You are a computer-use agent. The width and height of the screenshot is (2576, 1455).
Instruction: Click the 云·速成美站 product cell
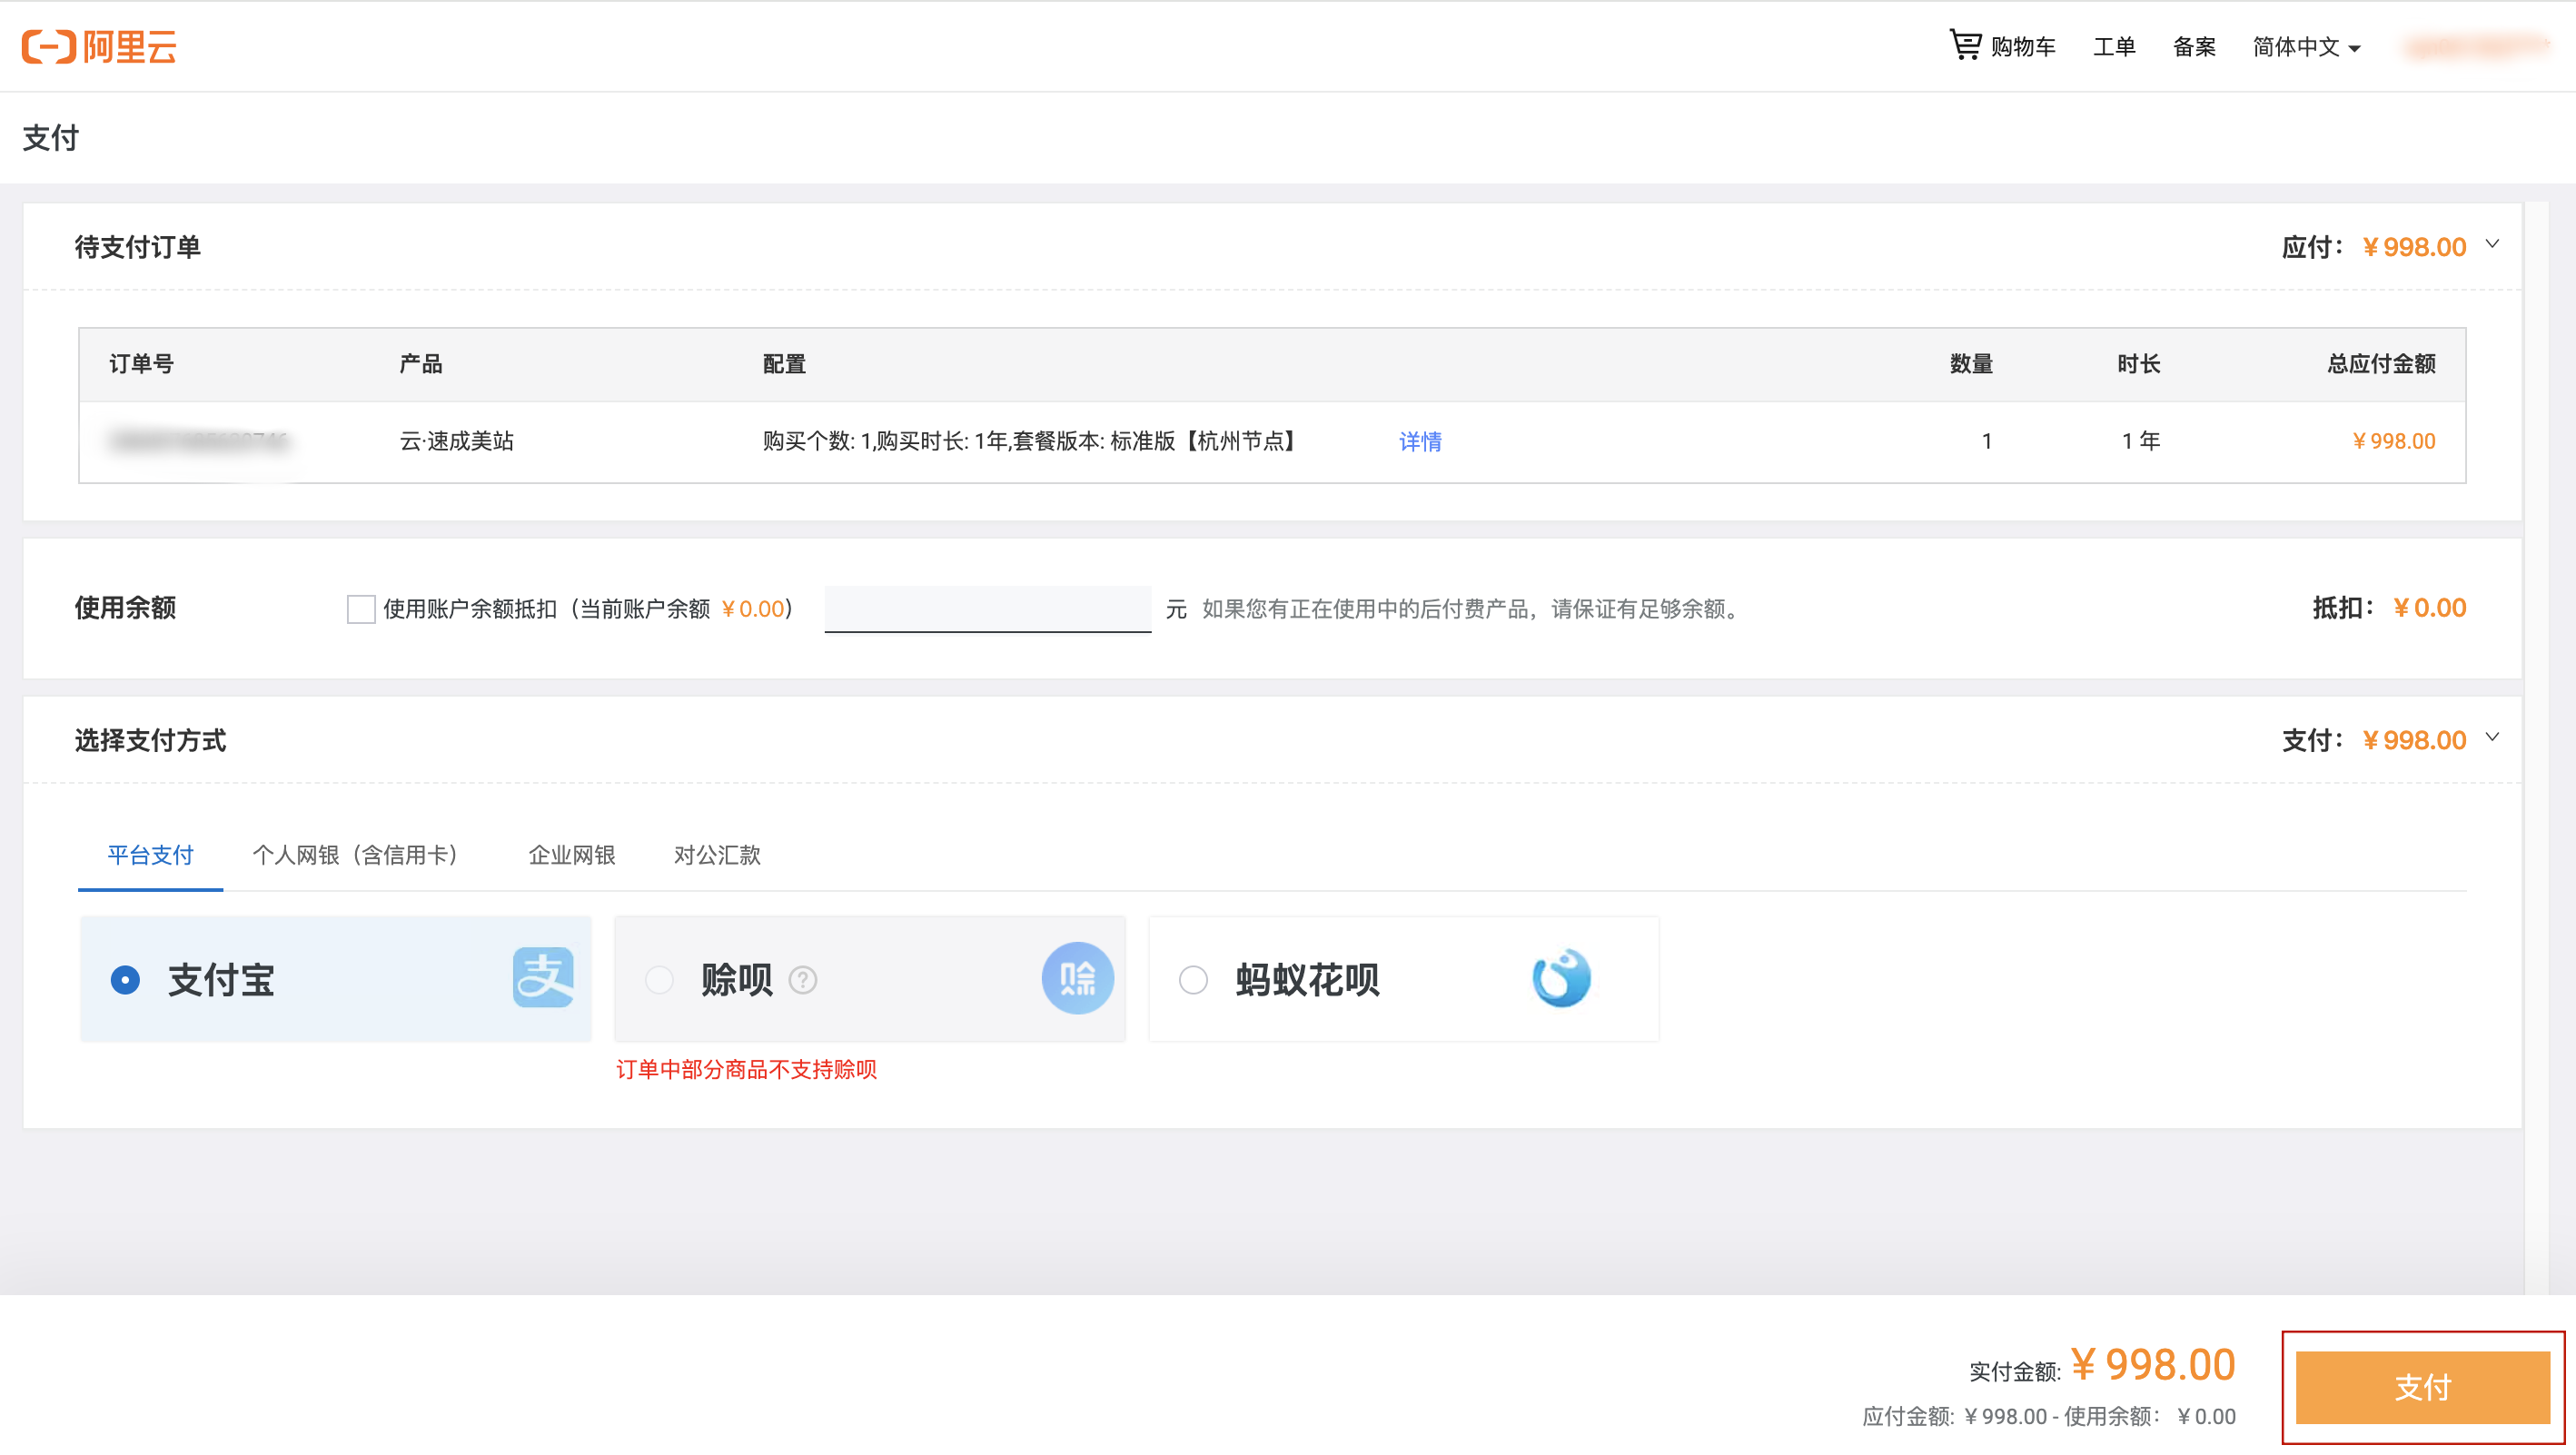click(x=456, y=441)
